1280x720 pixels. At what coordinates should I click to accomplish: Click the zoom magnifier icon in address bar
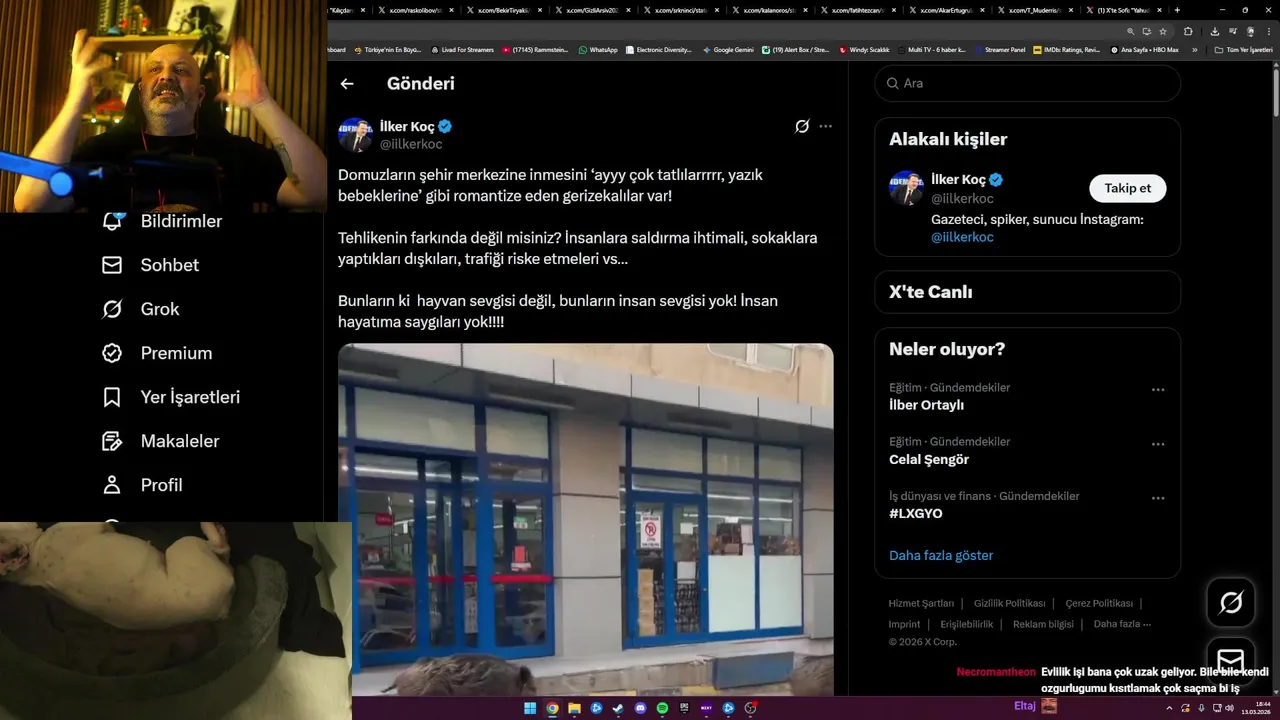point(1131,31)
